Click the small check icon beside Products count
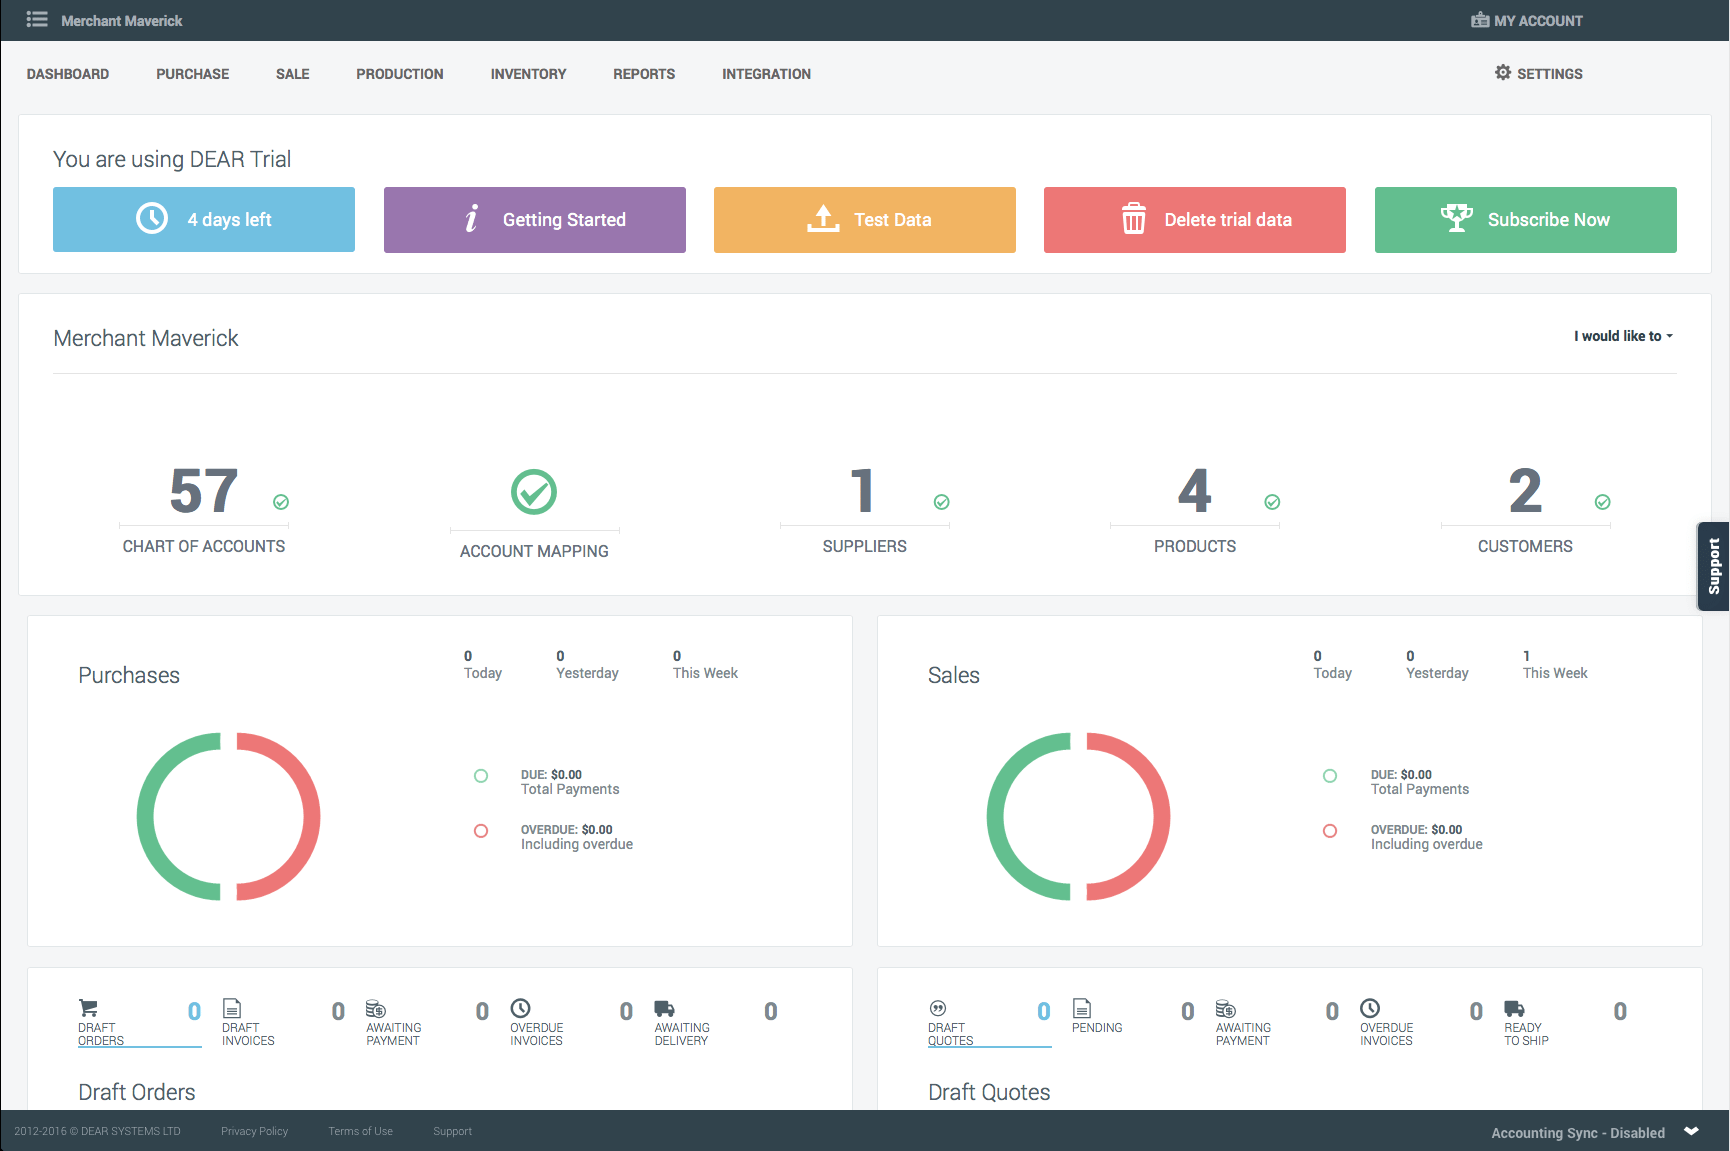 pos(1272,502)
